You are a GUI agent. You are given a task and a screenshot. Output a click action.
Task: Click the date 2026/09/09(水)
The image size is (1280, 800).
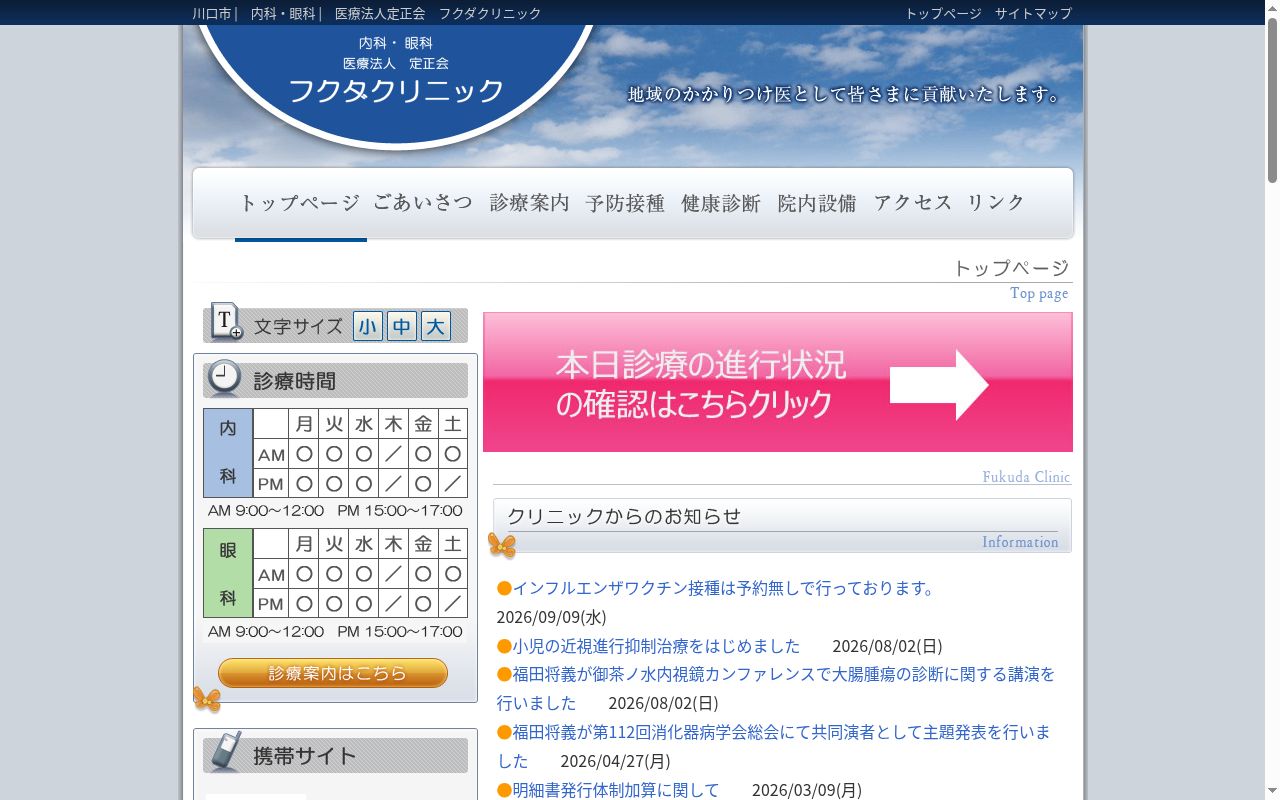pyautogui.click(x=551, y=617)
